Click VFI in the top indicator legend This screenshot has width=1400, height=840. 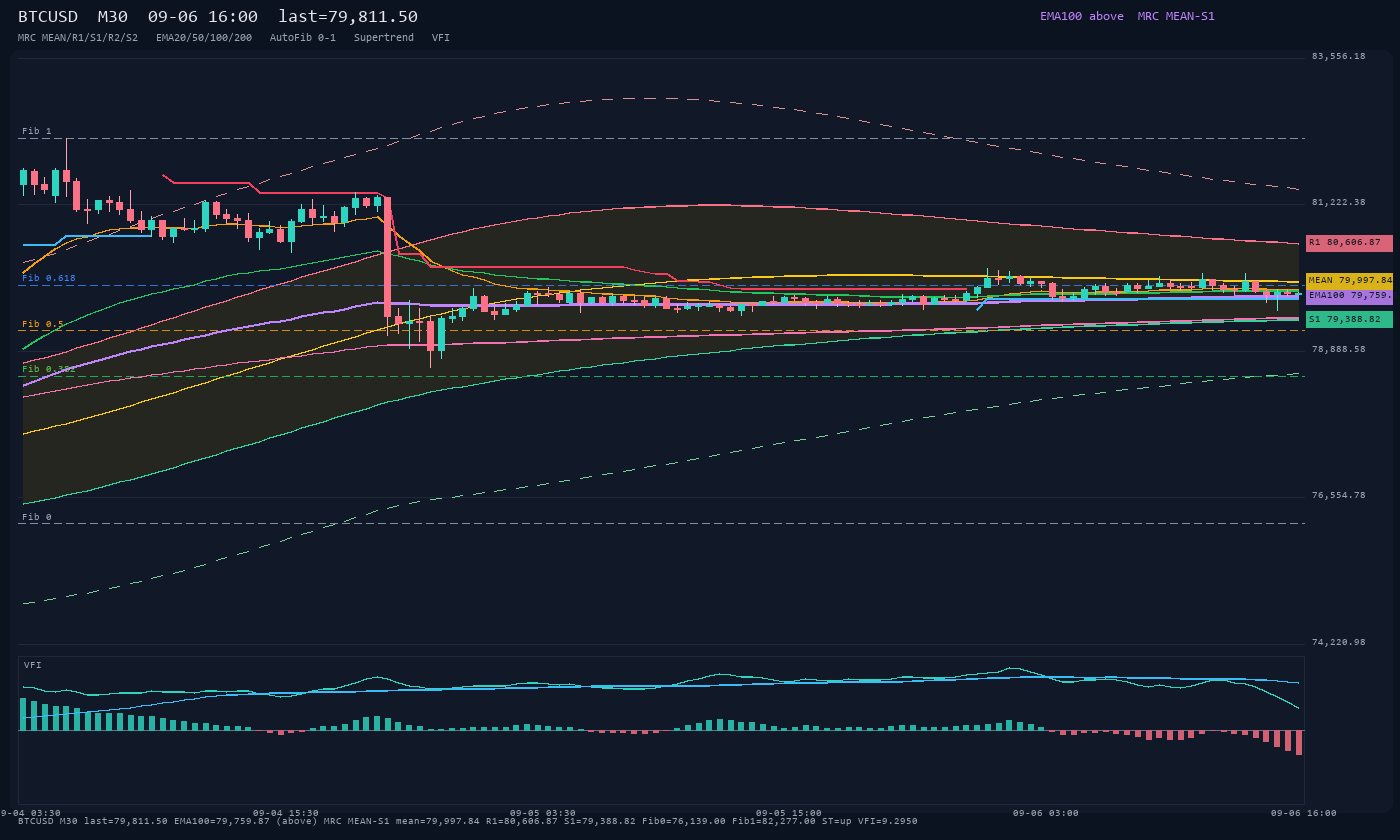click(441, 37)
